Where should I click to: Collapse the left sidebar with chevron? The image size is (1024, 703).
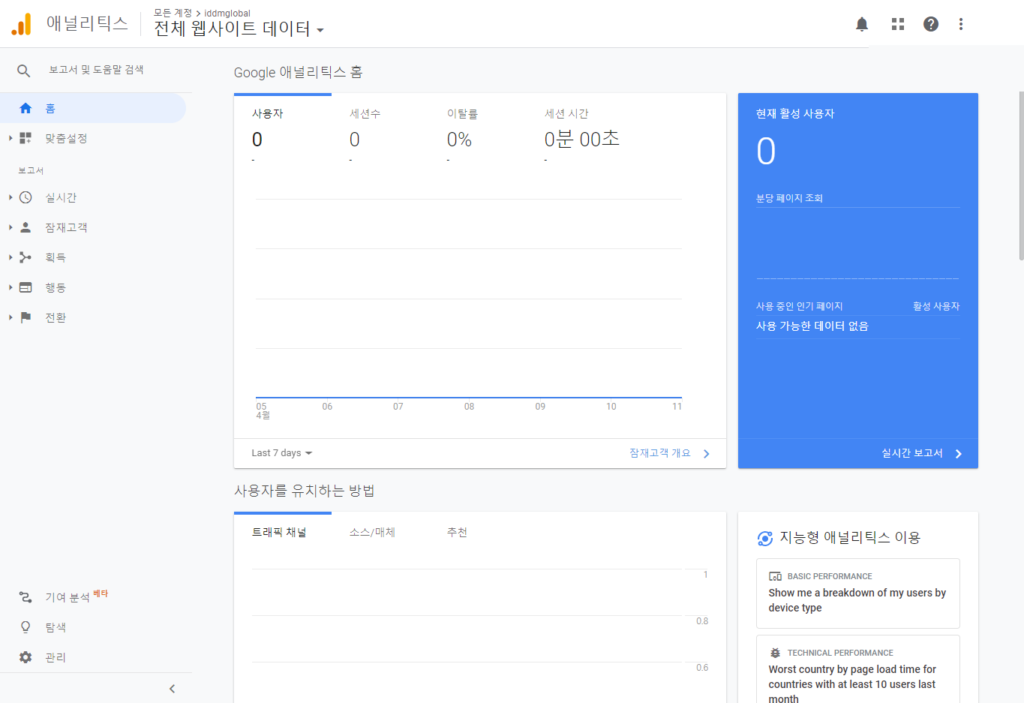pos(172,688)
